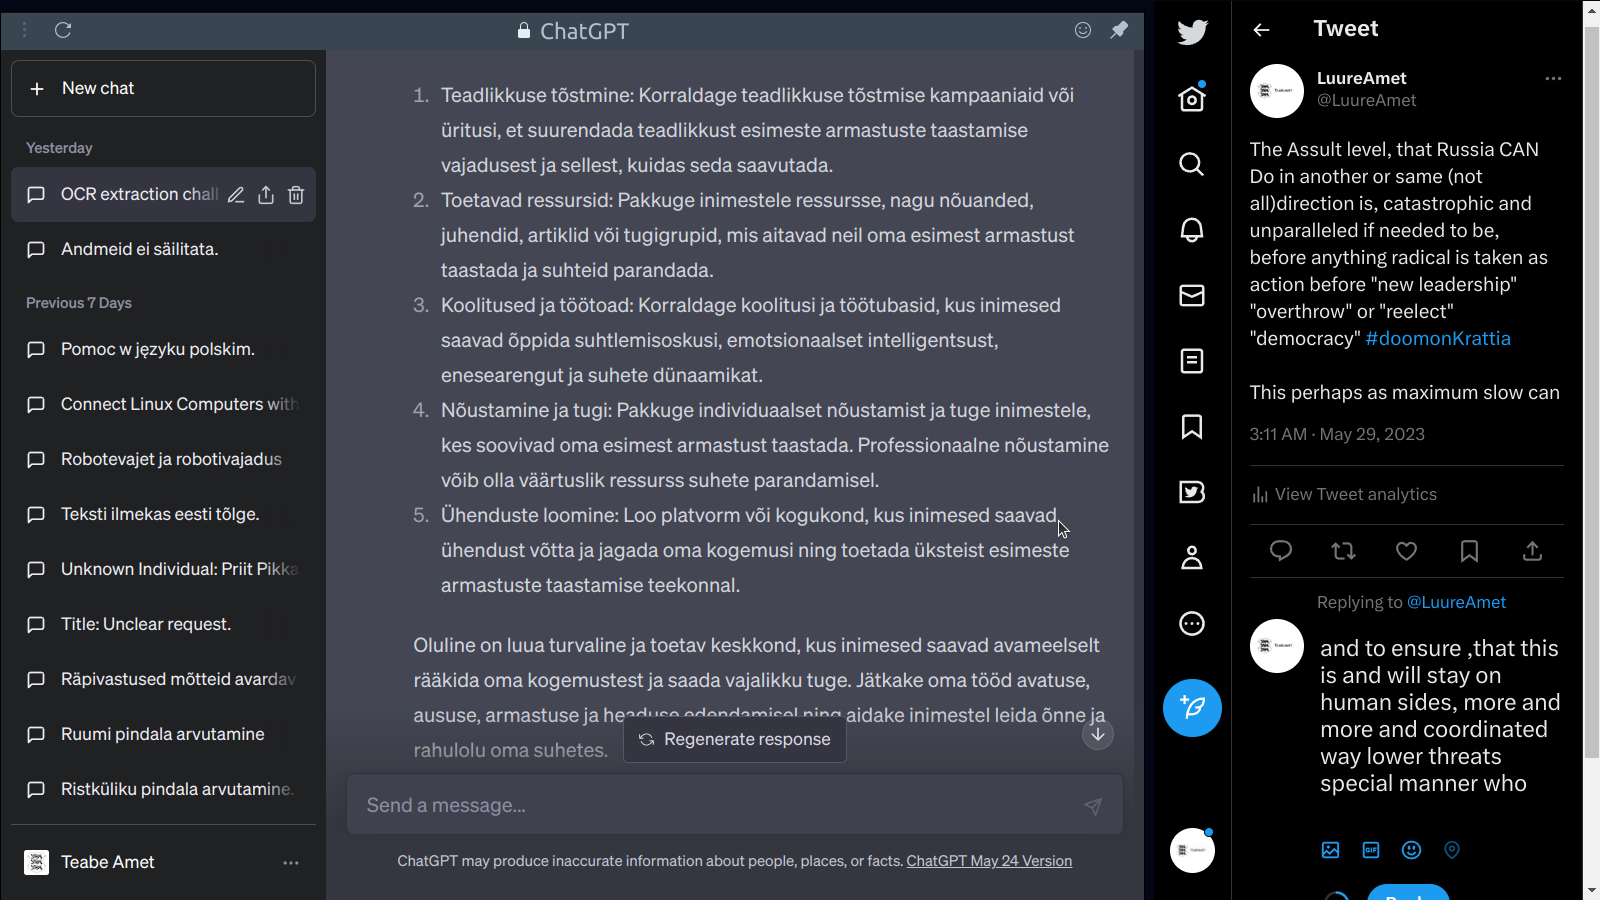Rename OCR extraction chat with pencil icon

236,195
